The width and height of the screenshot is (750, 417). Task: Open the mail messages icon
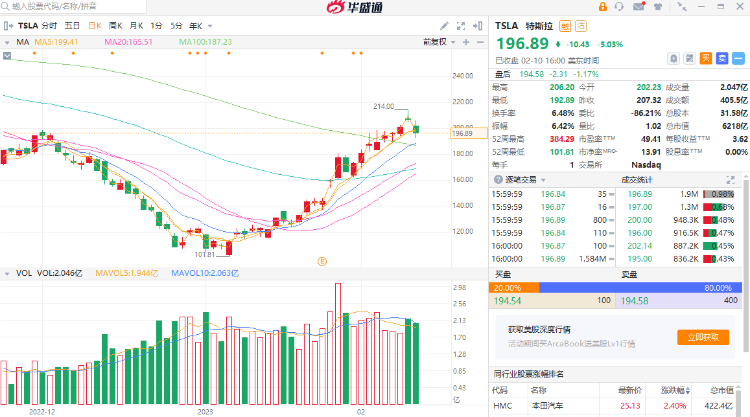click(639, 7)
